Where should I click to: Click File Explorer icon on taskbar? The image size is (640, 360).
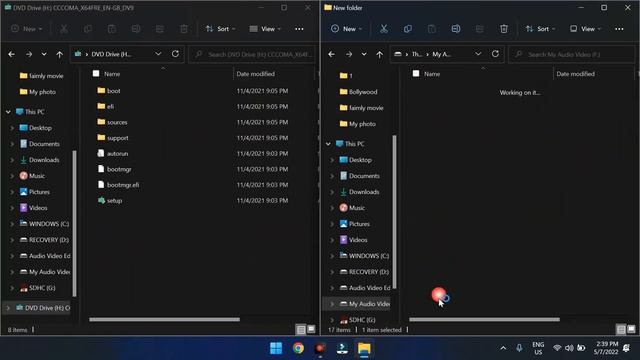coord(364,348)
